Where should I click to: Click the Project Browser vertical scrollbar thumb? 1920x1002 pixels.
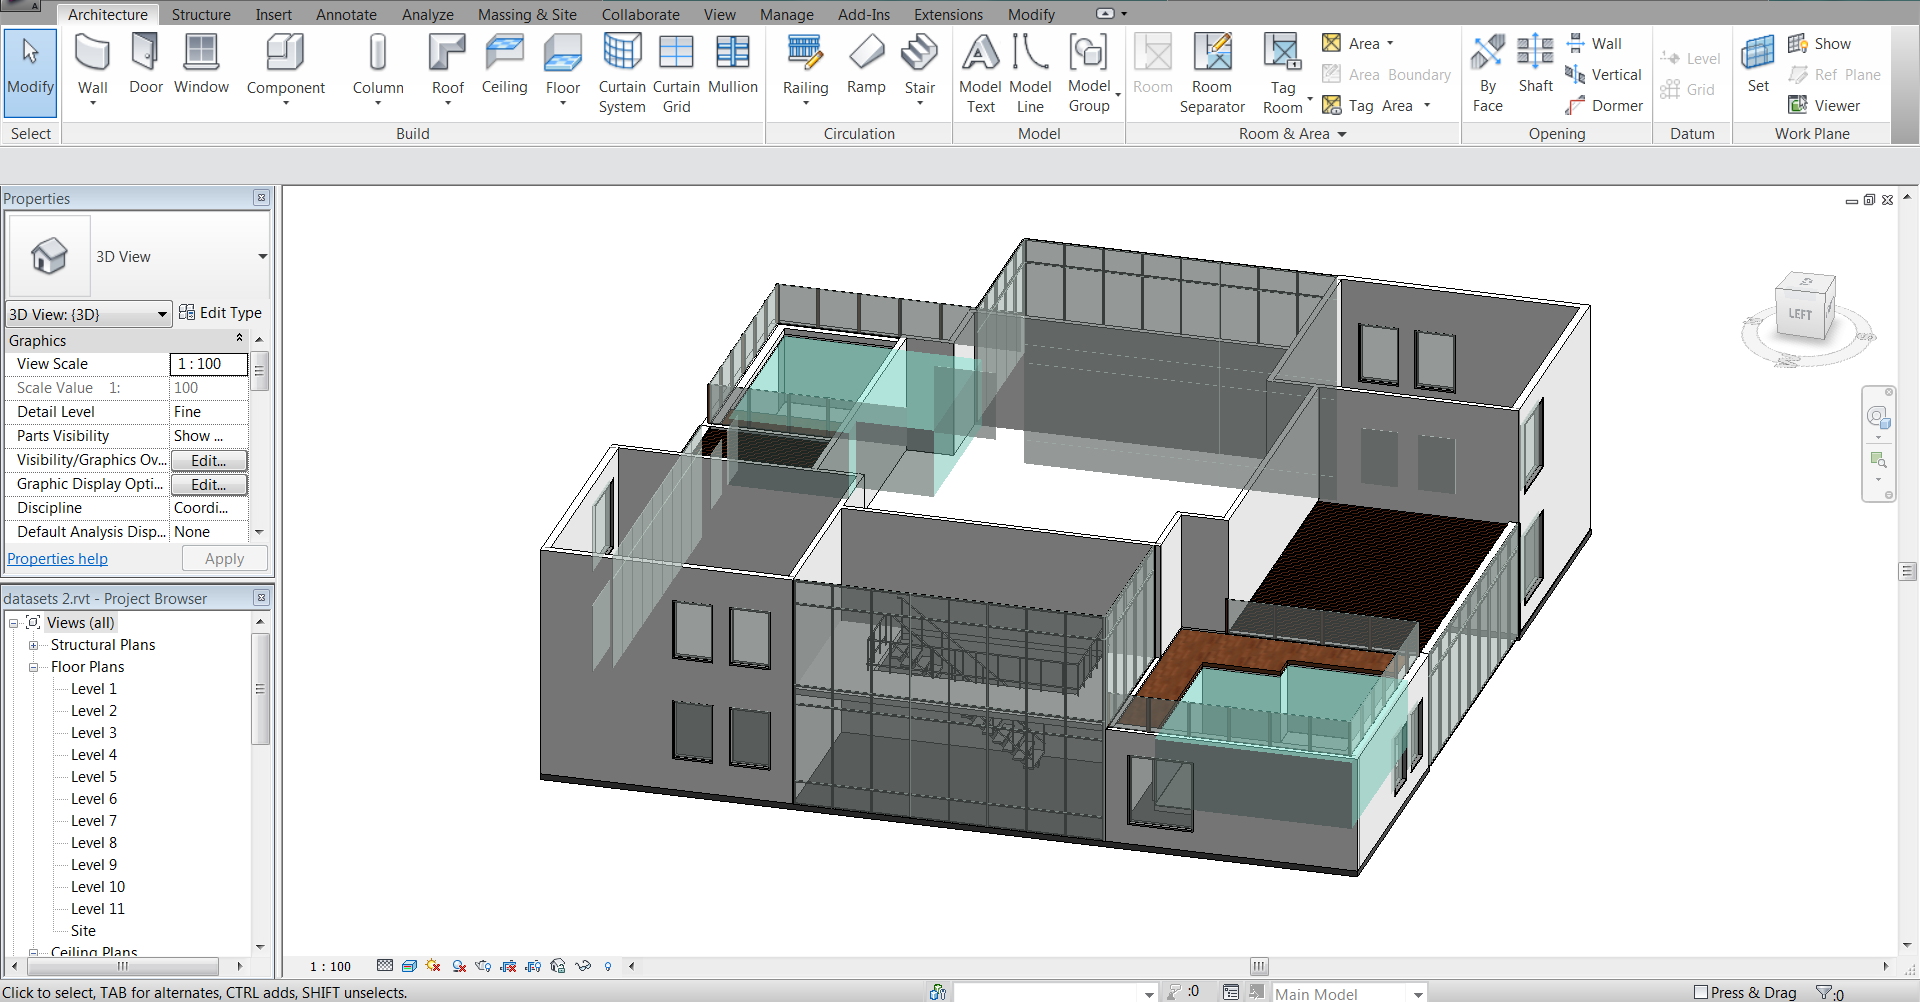click(x=260, y=689)
